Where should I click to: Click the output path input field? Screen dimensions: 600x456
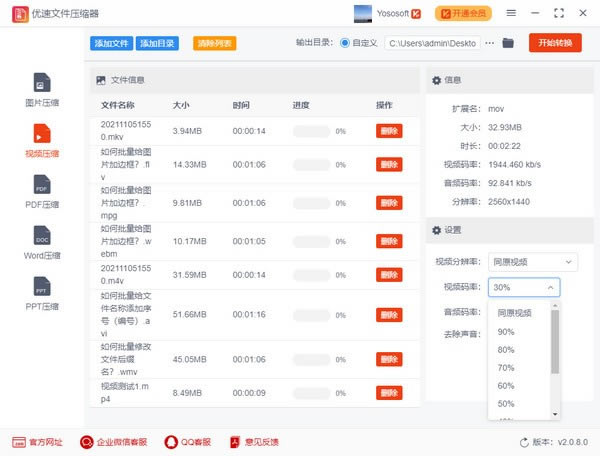point(432,43)
